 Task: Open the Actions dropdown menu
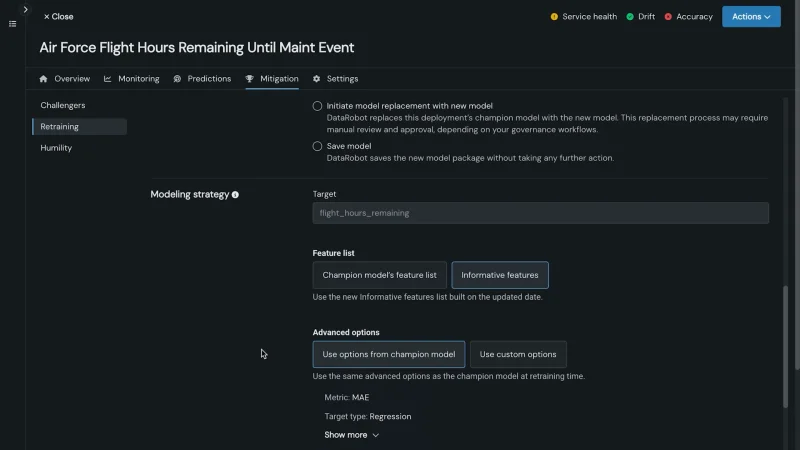click(751, 17)
